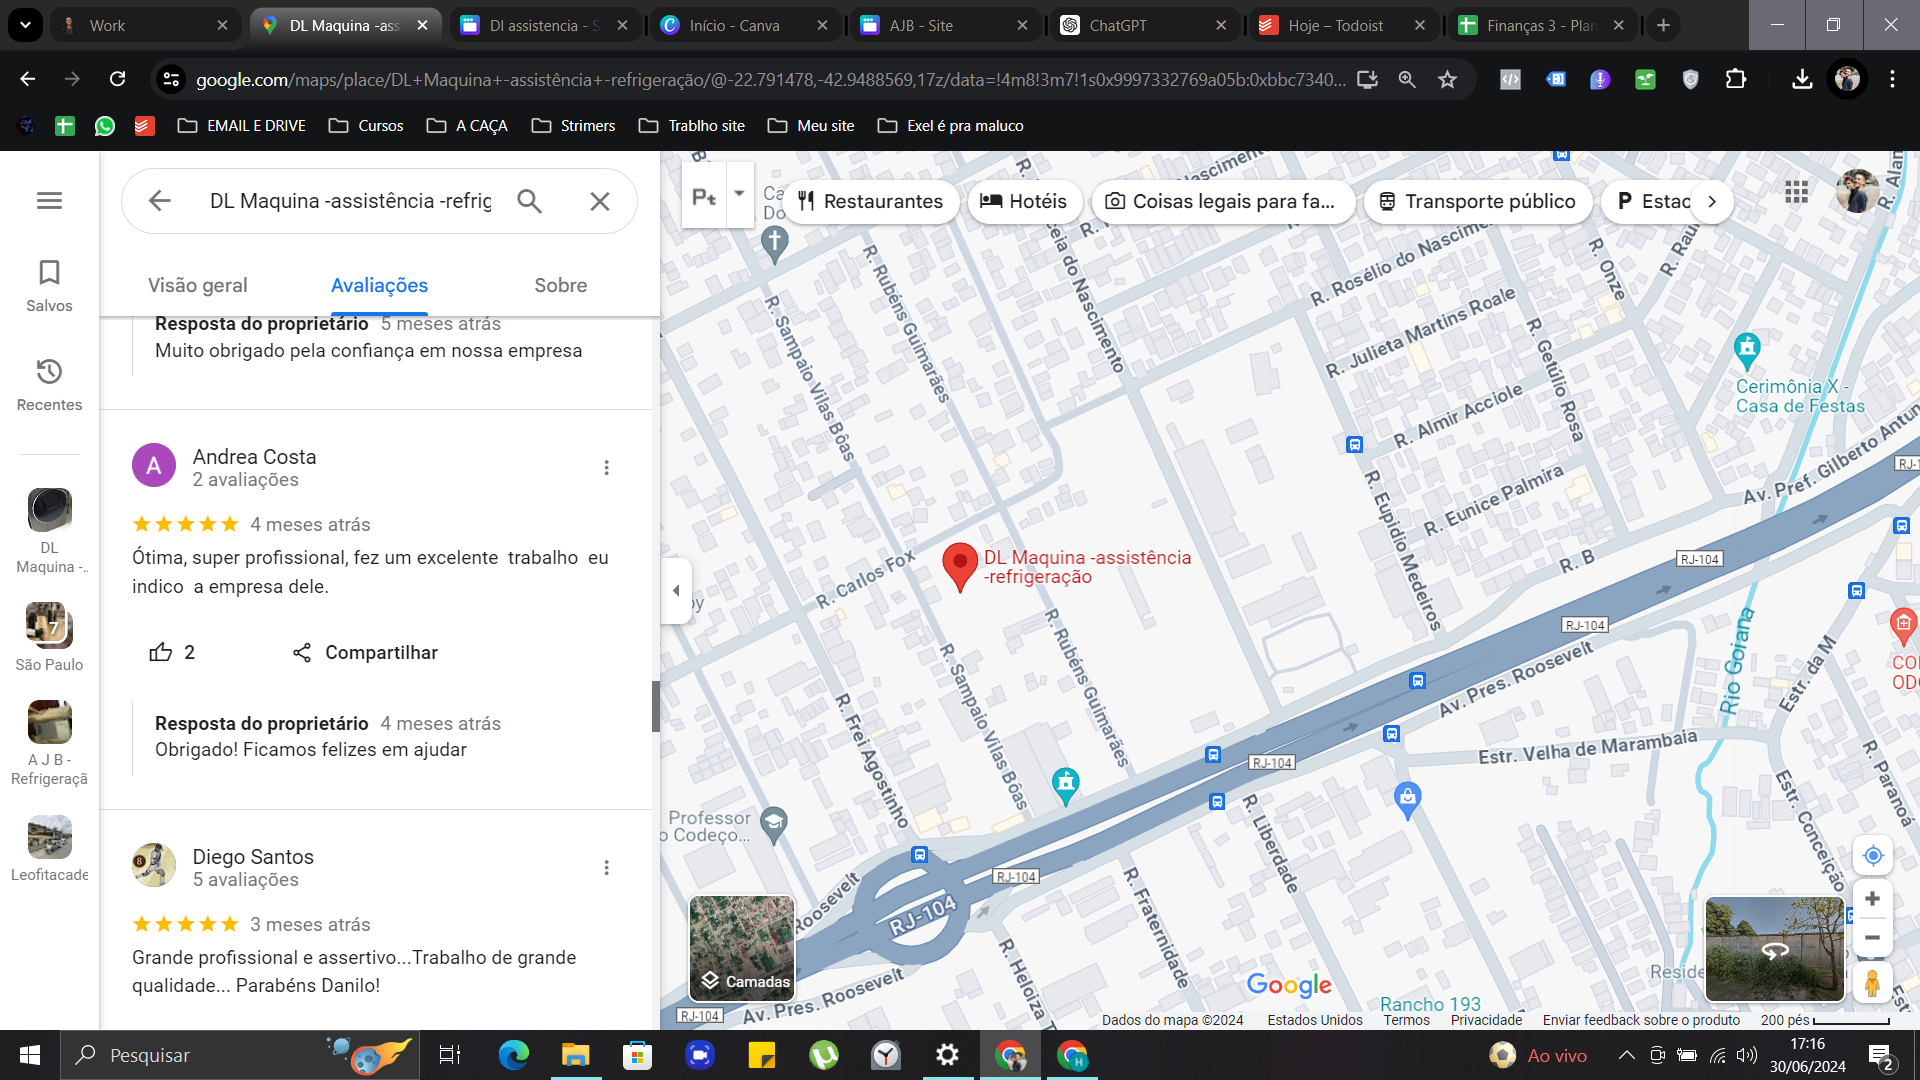This screenshot has height=1080, width=1920.
Task: Share review via Compartilhar
Action: (365, 652)
